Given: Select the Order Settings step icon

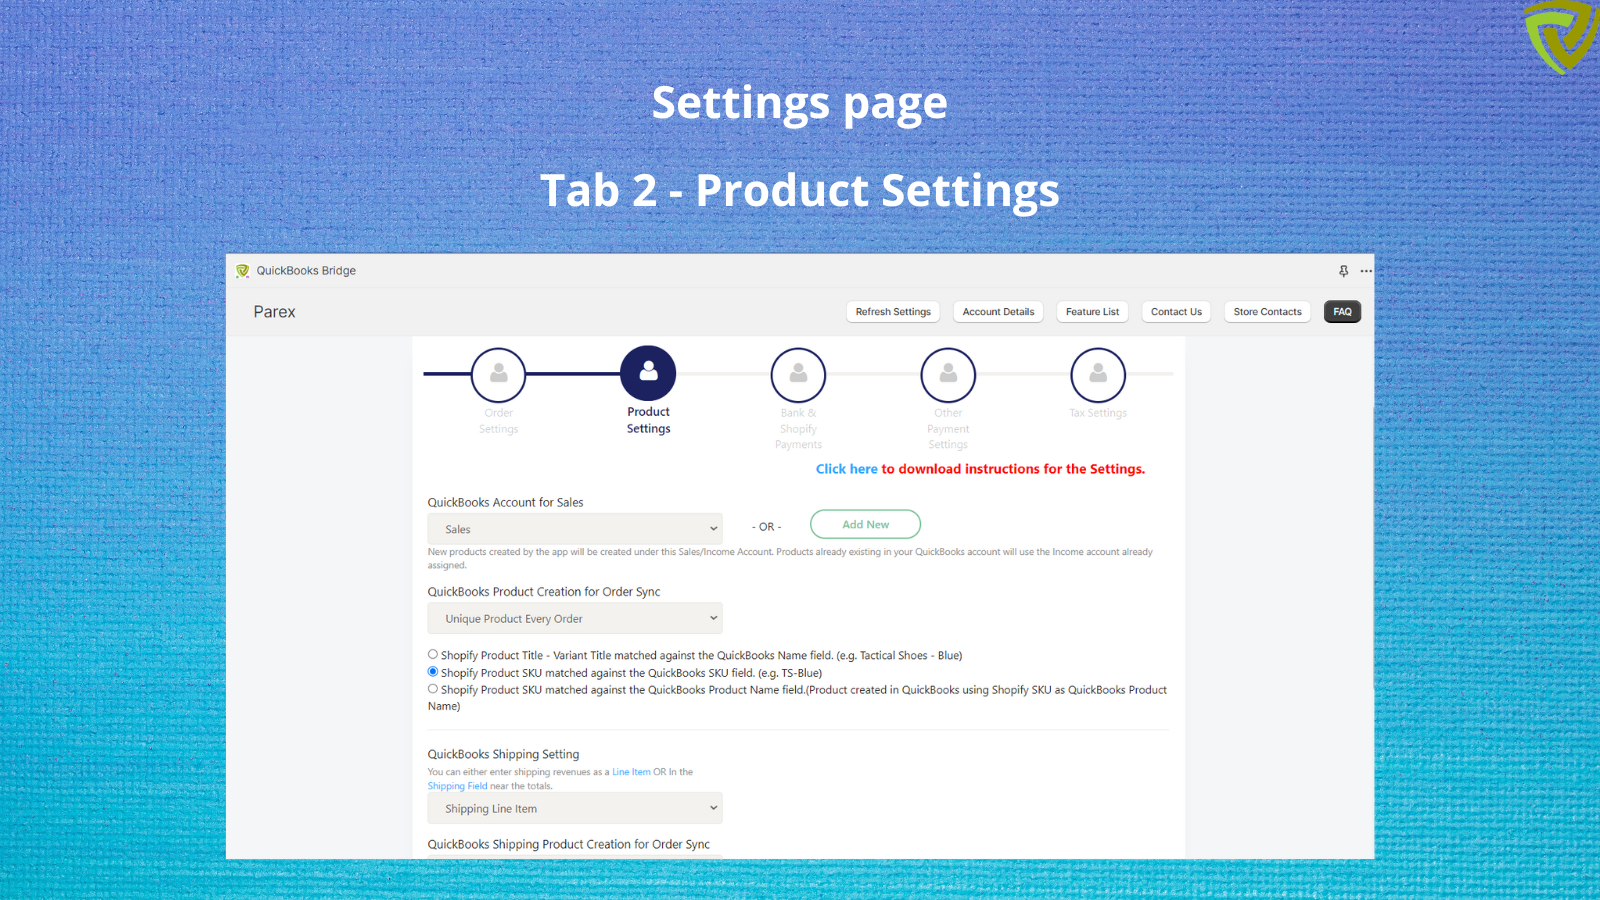Looking at the screenshot, I should point(498,373).
